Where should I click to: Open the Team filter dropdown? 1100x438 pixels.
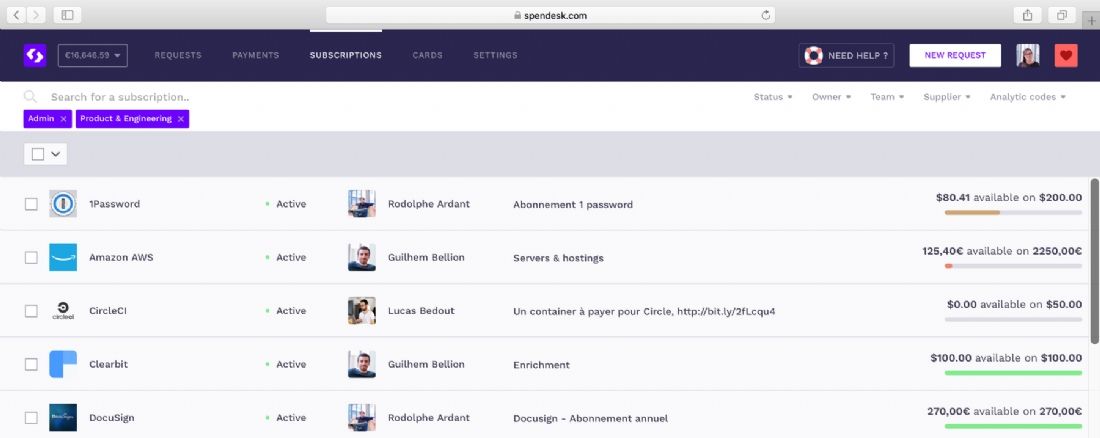pos(887,97)
